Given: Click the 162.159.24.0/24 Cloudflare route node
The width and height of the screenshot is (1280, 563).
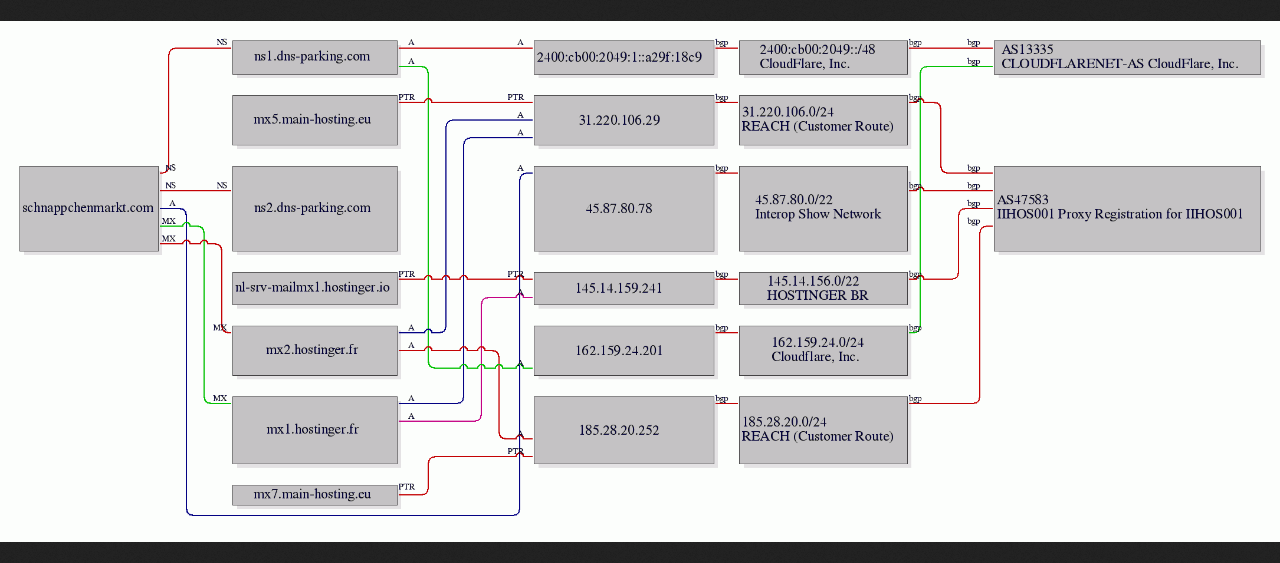Looking at the screenshot, I should [823, 350].
